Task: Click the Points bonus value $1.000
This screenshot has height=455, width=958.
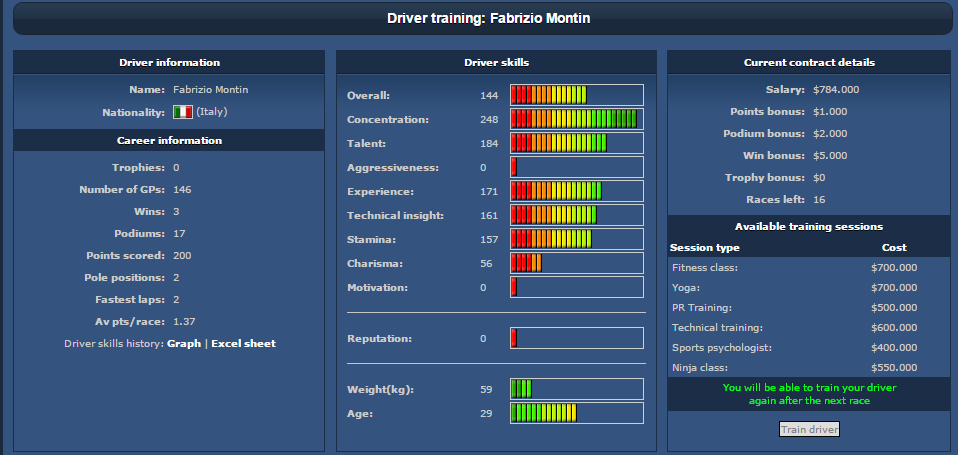Action: pos(830,112)
